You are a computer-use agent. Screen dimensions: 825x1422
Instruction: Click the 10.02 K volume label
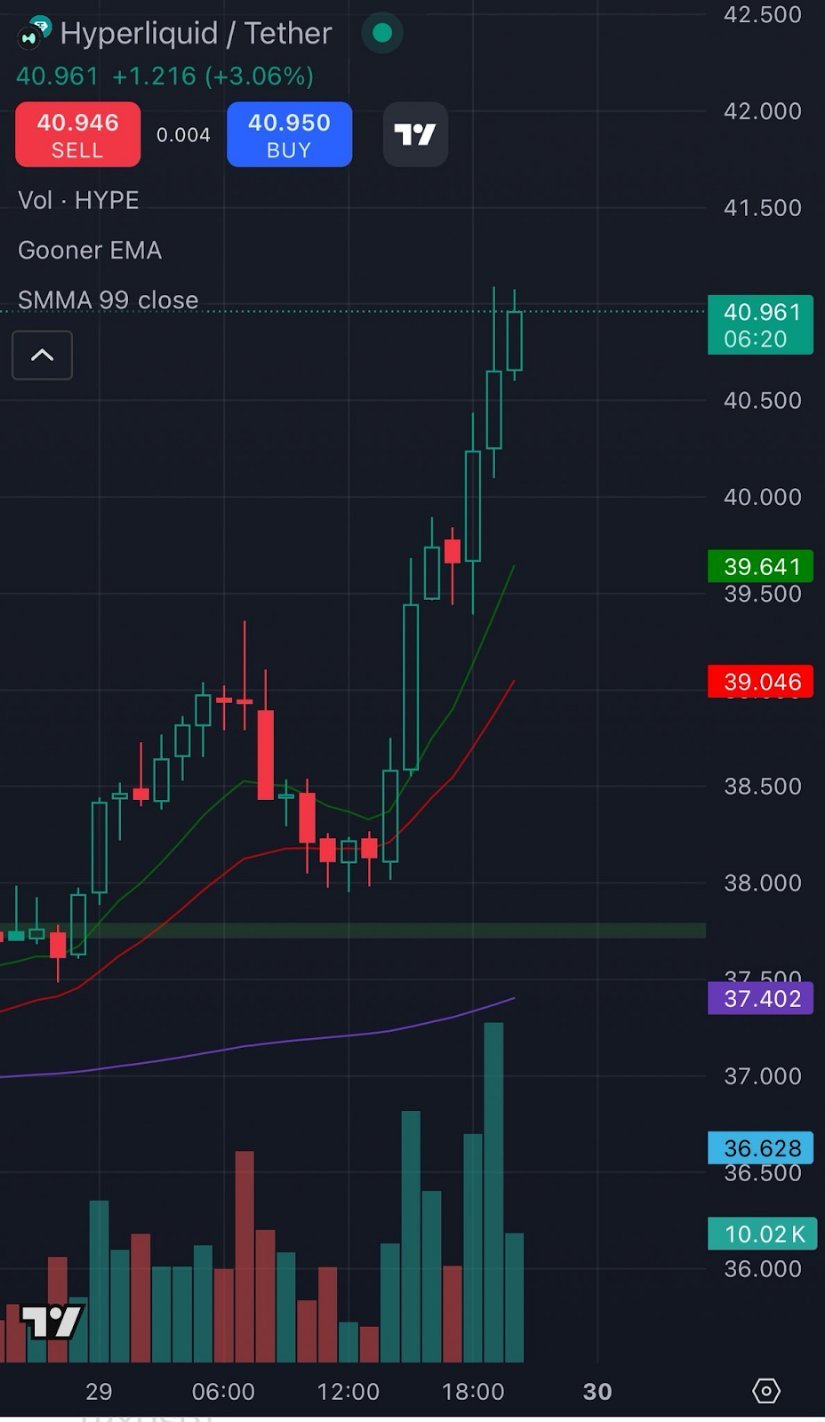coord(762,1234)
